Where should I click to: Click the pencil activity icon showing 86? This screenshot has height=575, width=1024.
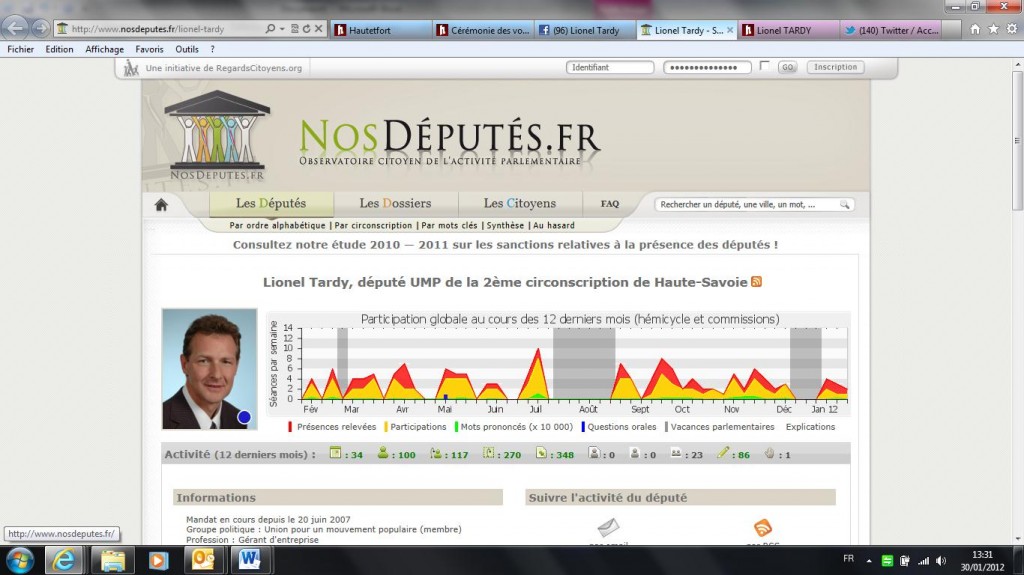[x=722, y=453]
